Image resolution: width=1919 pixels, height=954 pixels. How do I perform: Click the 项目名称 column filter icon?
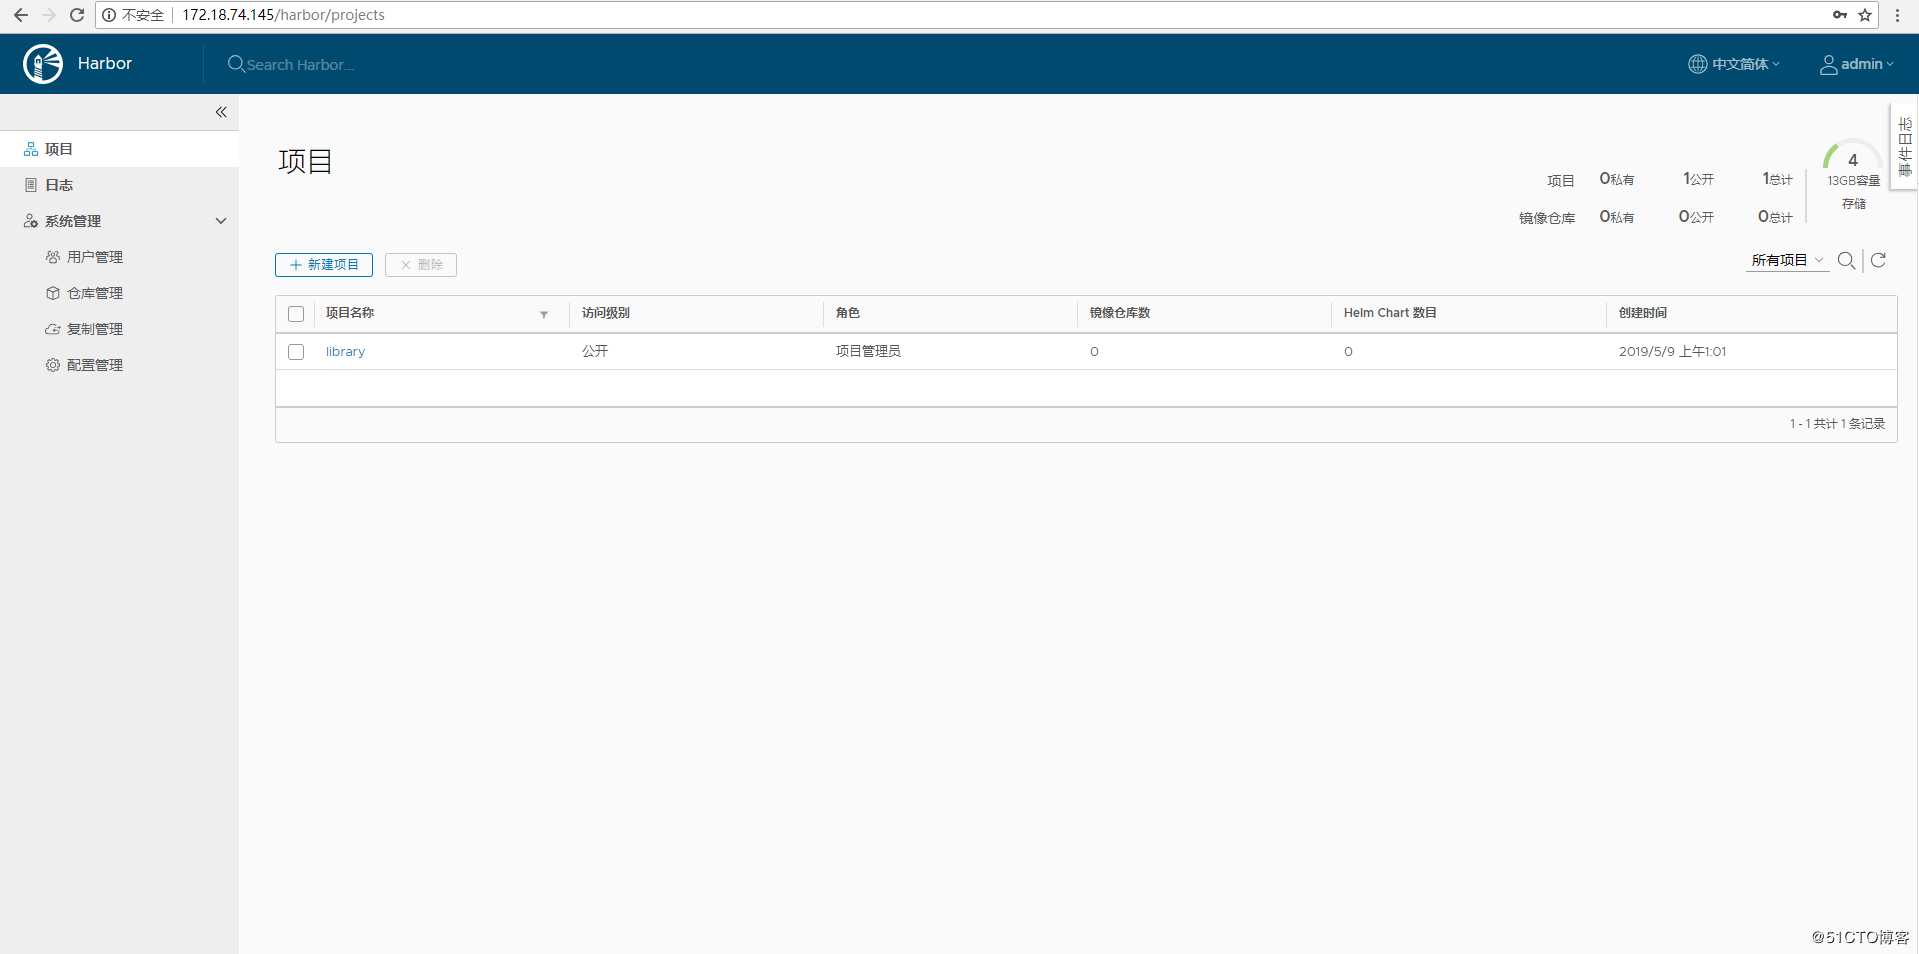point(544,314)
